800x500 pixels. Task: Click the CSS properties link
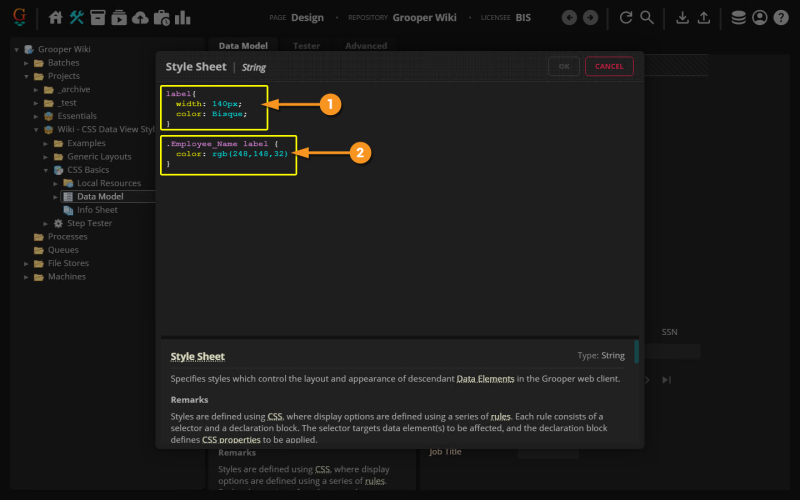(231, 439)
